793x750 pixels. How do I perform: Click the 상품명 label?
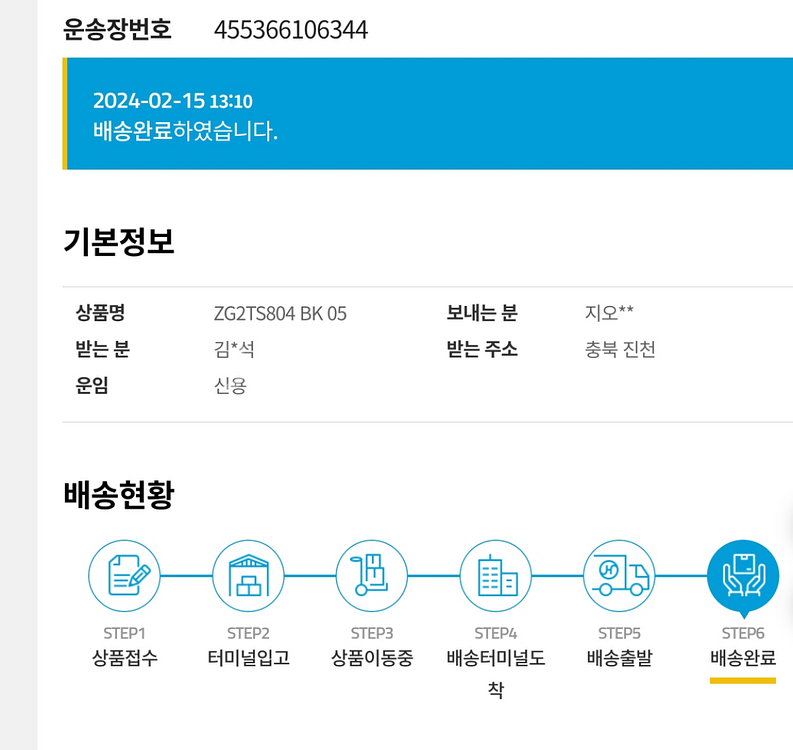coord(100,313)
